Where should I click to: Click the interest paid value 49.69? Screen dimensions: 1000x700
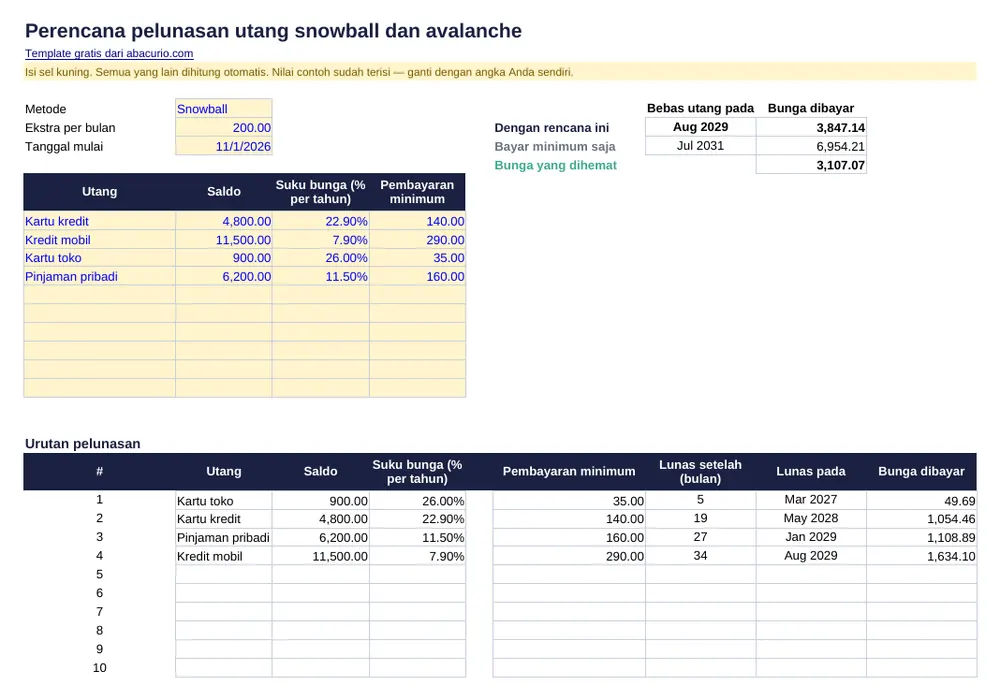(x=922, y=500)
